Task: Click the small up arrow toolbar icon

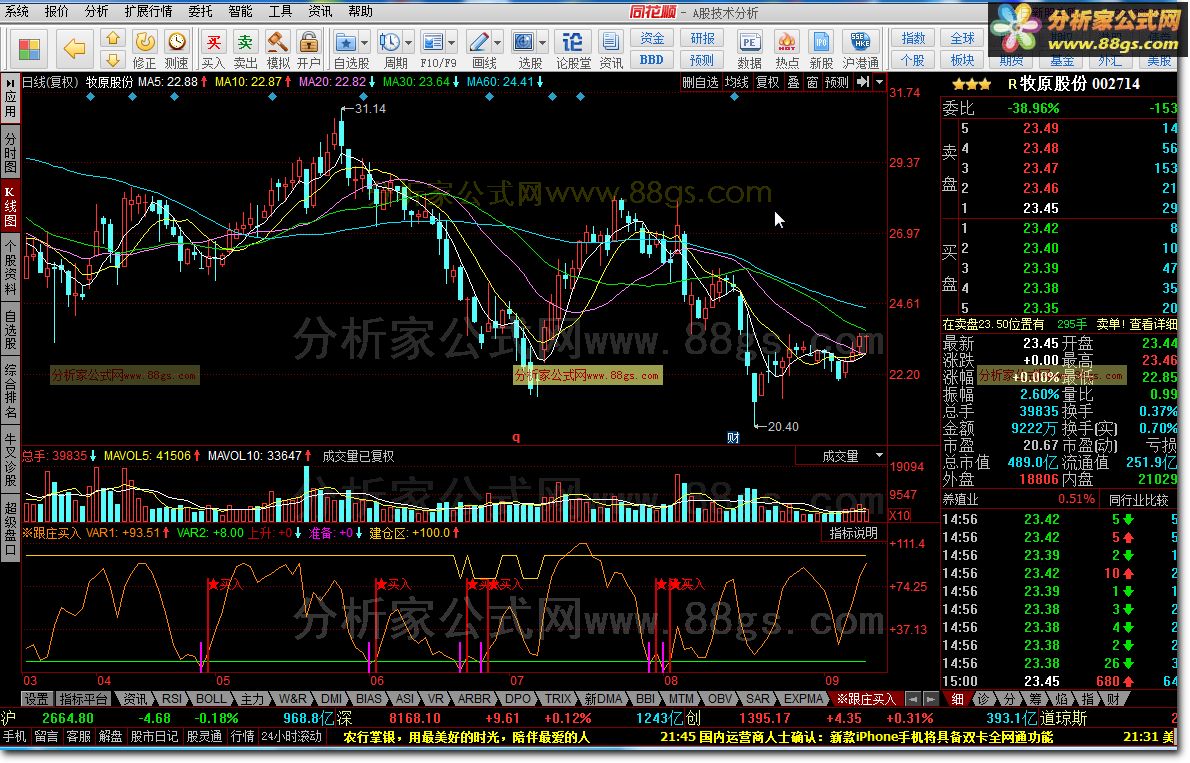Action: (x=112, y=38)
